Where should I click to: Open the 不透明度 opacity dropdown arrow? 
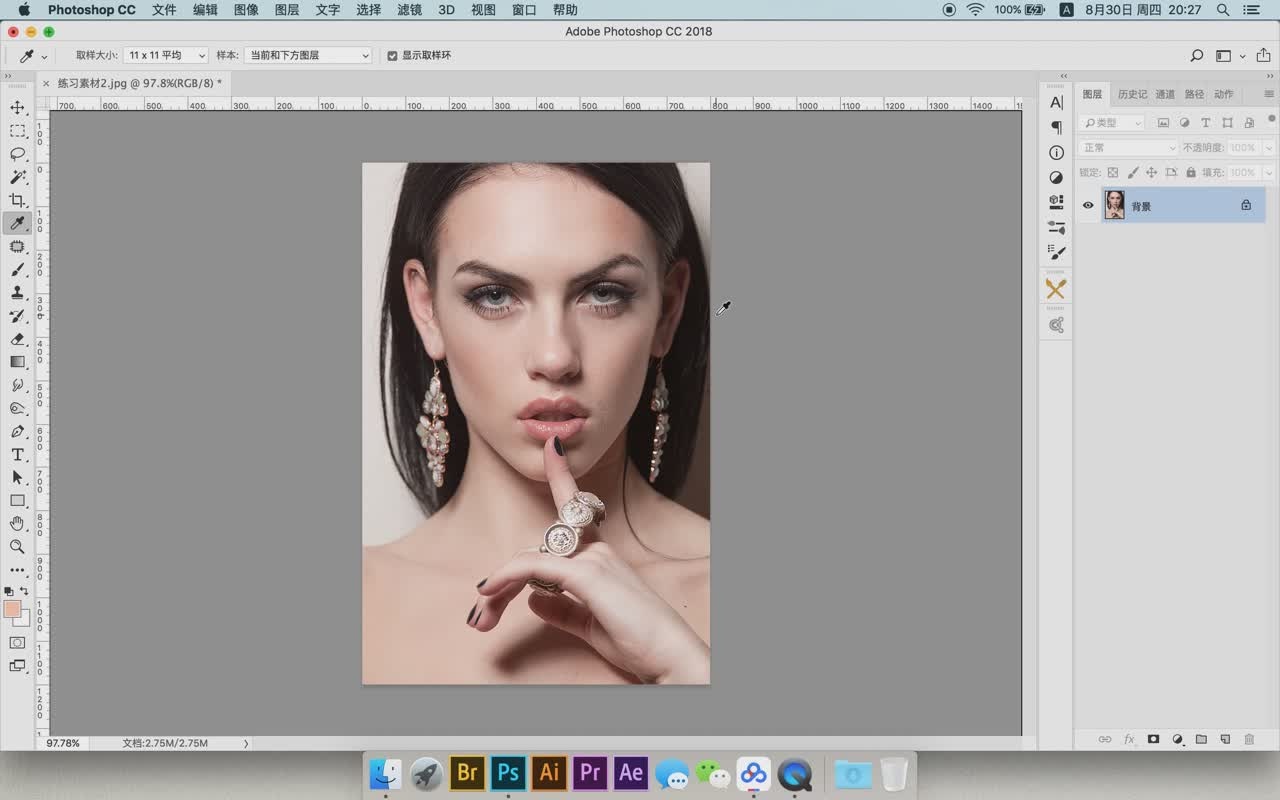tap(1269, 147)
